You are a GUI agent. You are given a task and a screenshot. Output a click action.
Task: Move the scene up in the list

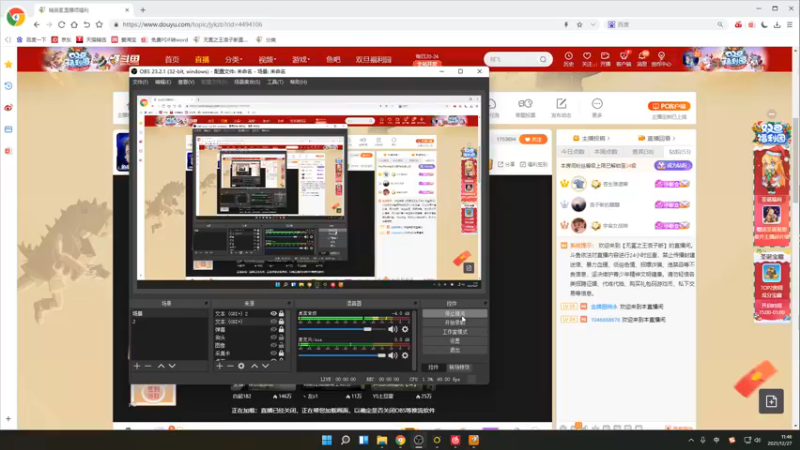(x=161, y=366)
